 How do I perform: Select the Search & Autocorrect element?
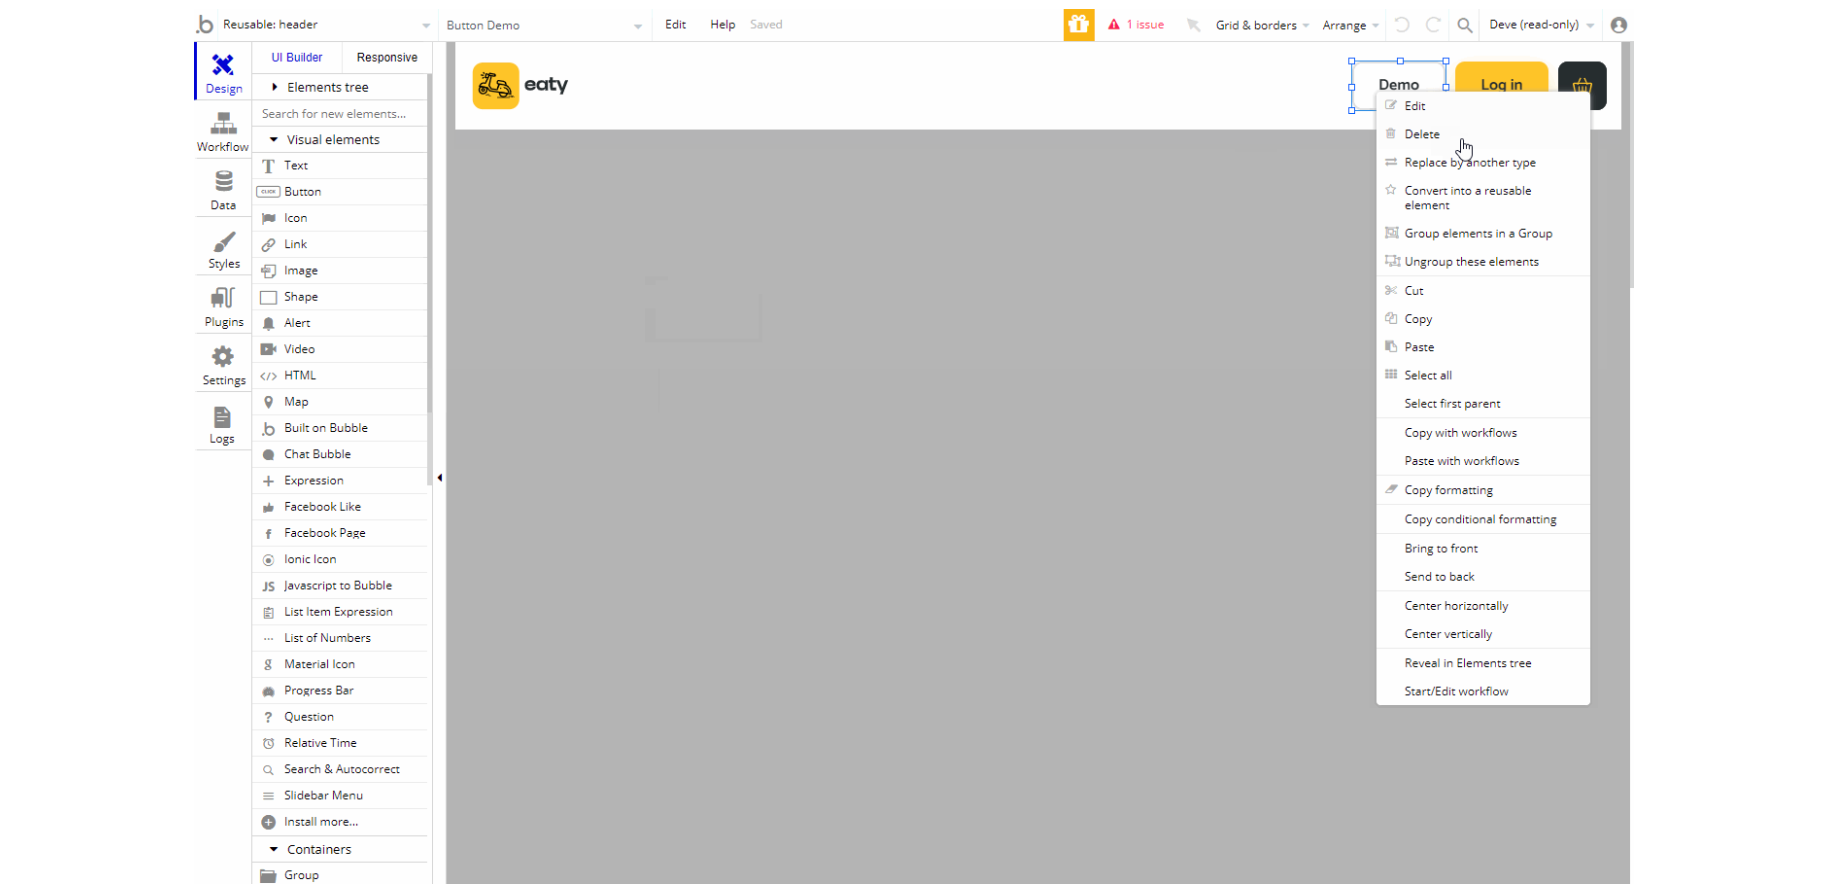[340, 769]
